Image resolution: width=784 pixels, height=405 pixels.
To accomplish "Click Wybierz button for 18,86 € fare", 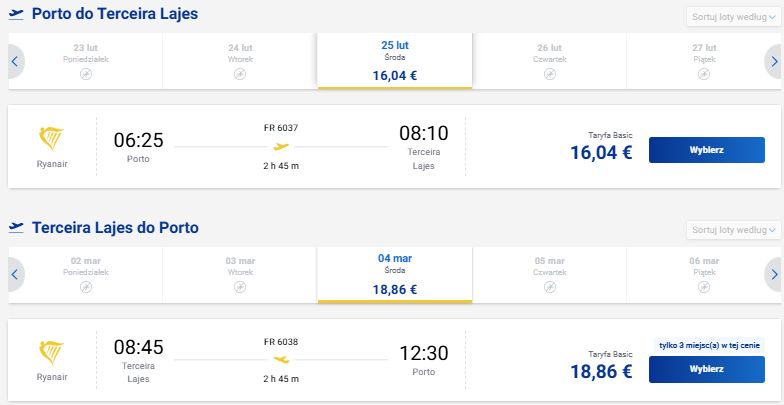I will [706, 370].
